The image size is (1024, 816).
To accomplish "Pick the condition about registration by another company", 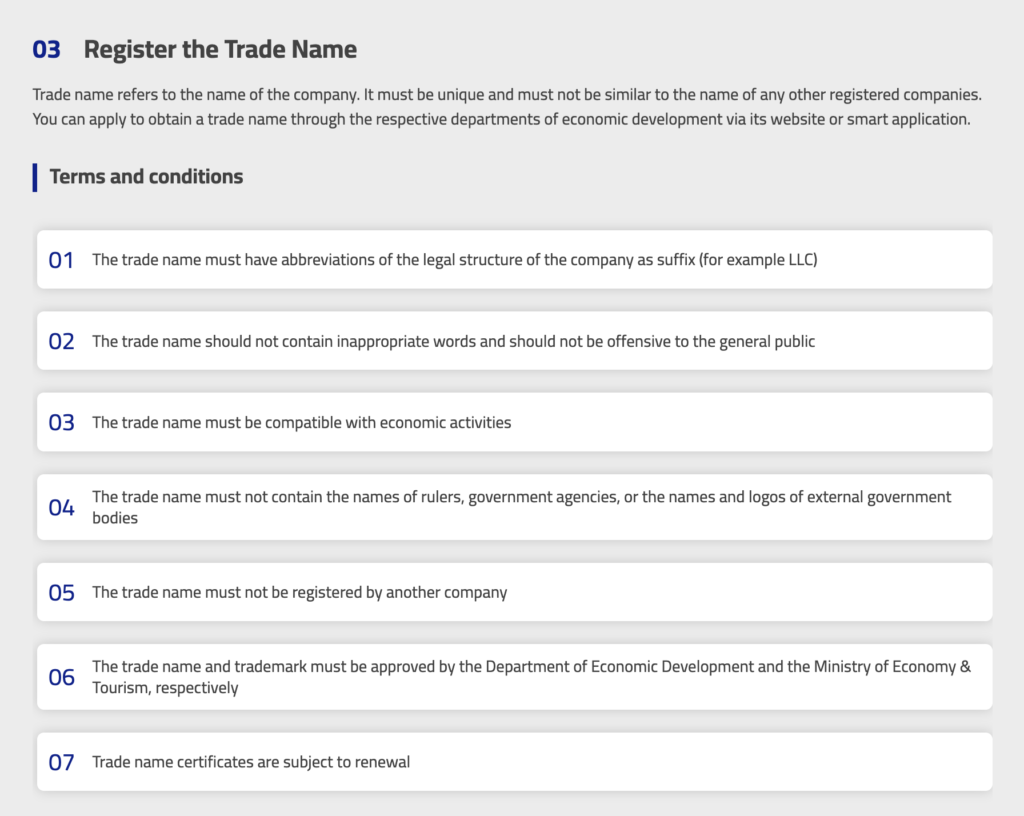I will click(299, 593).
